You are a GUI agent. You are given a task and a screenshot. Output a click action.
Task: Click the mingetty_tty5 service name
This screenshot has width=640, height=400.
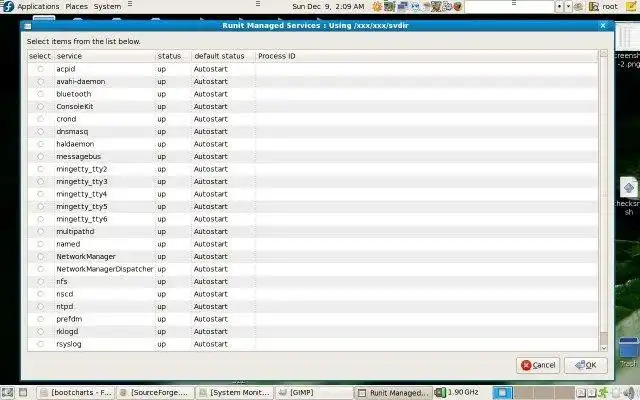tap(82, 207)
